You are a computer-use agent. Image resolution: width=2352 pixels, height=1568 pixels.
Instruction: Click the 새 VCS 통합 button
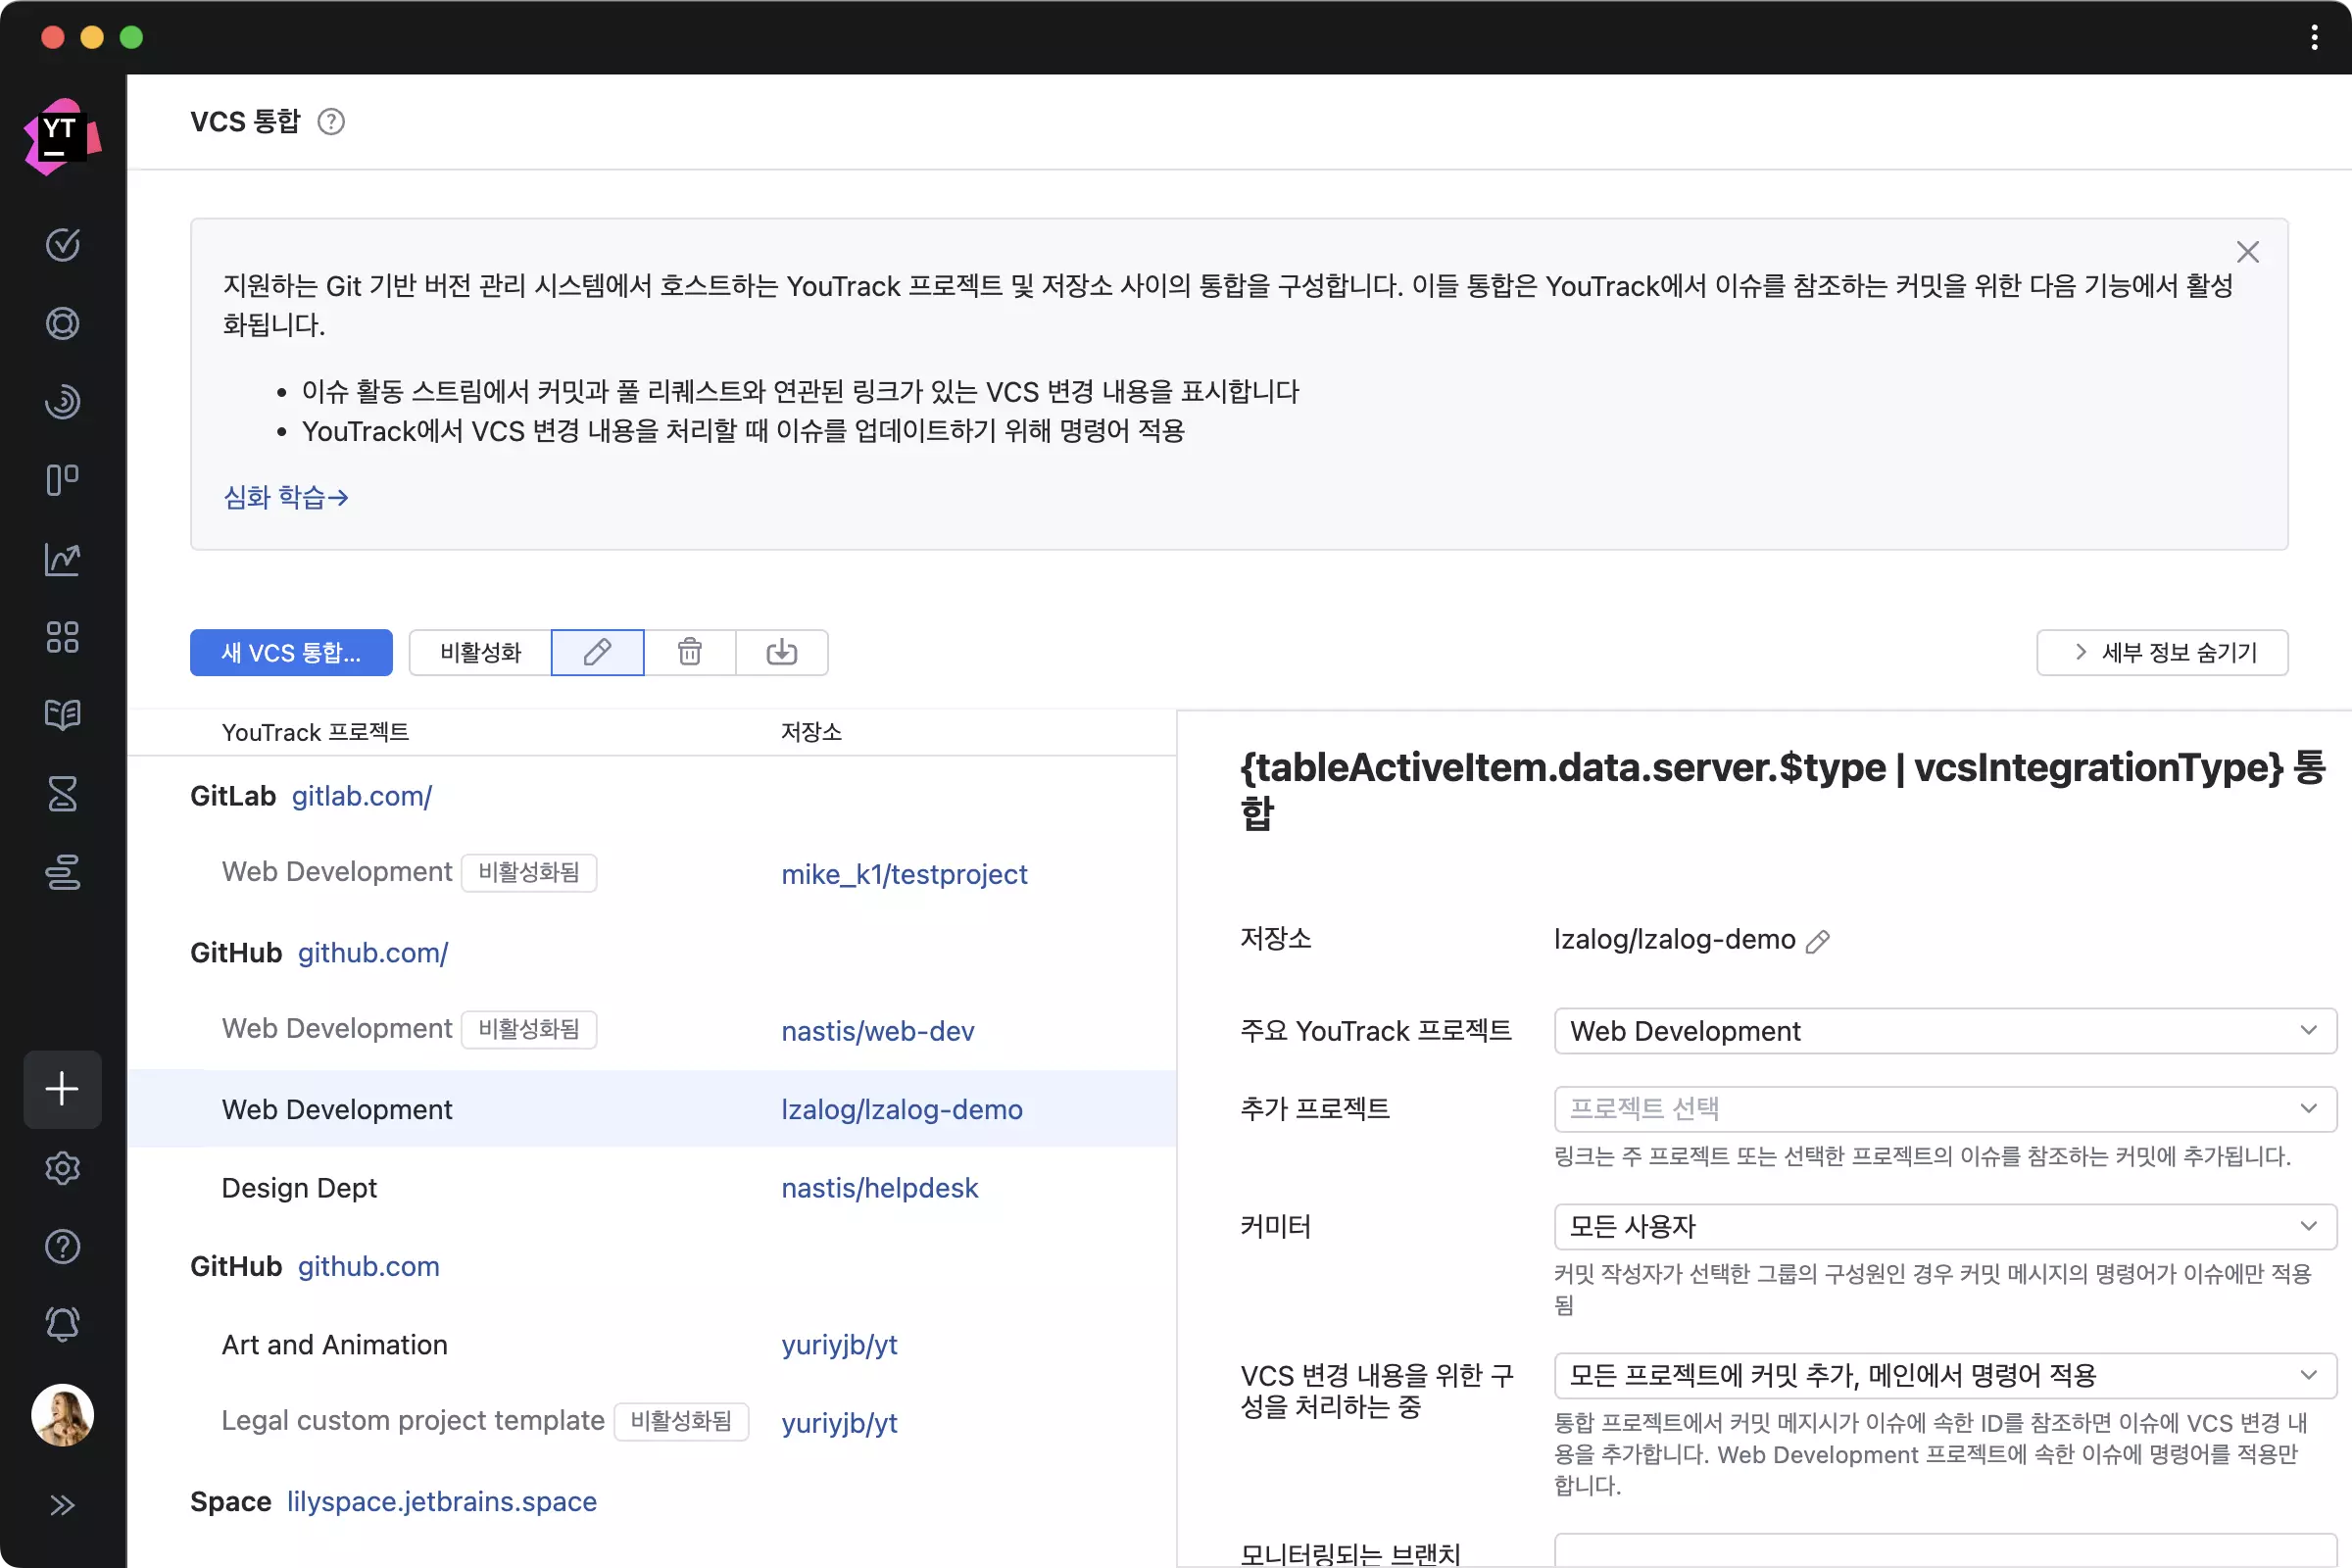click(x=291, y=652)
